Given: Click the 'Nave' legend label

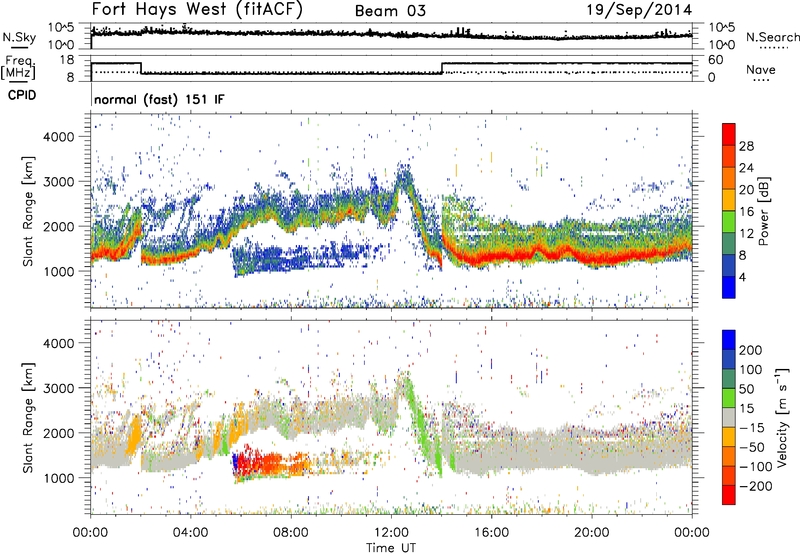Looking at the screenshot, I should point(761,69).
